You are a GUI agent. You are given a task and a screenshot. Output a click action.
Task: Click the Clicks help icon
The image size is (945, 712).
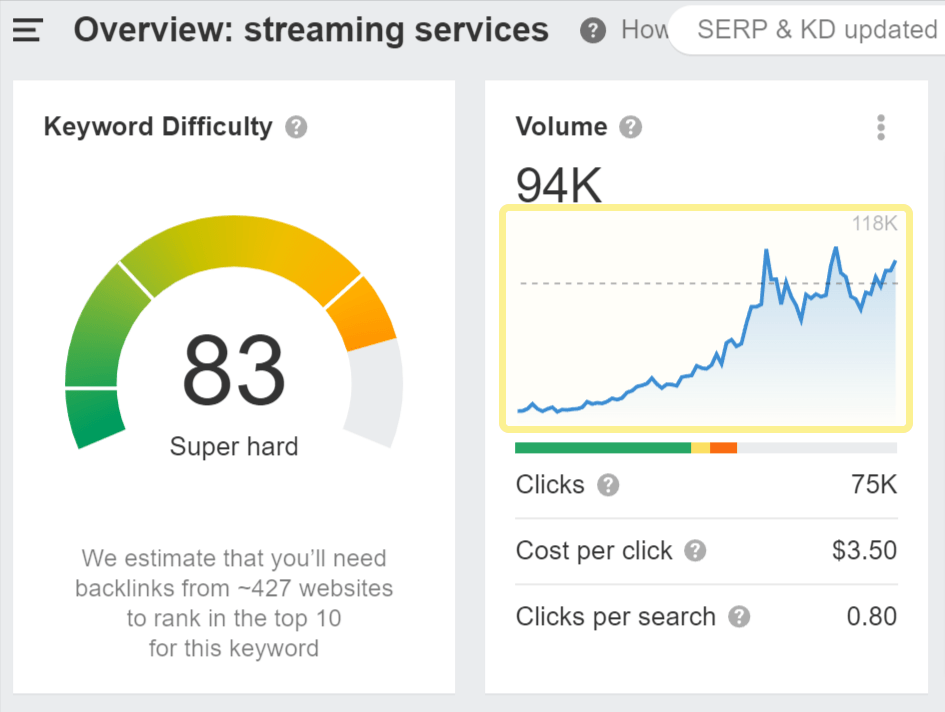(608, 485)
